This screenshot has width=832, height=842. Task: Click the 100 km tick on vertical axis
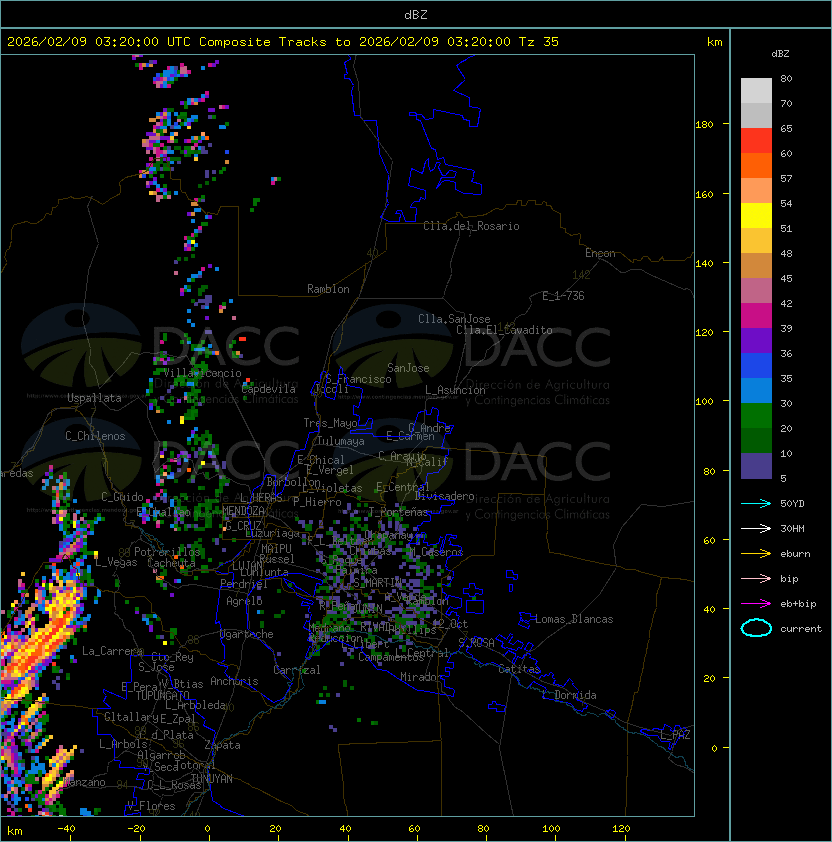coord(704,401)
